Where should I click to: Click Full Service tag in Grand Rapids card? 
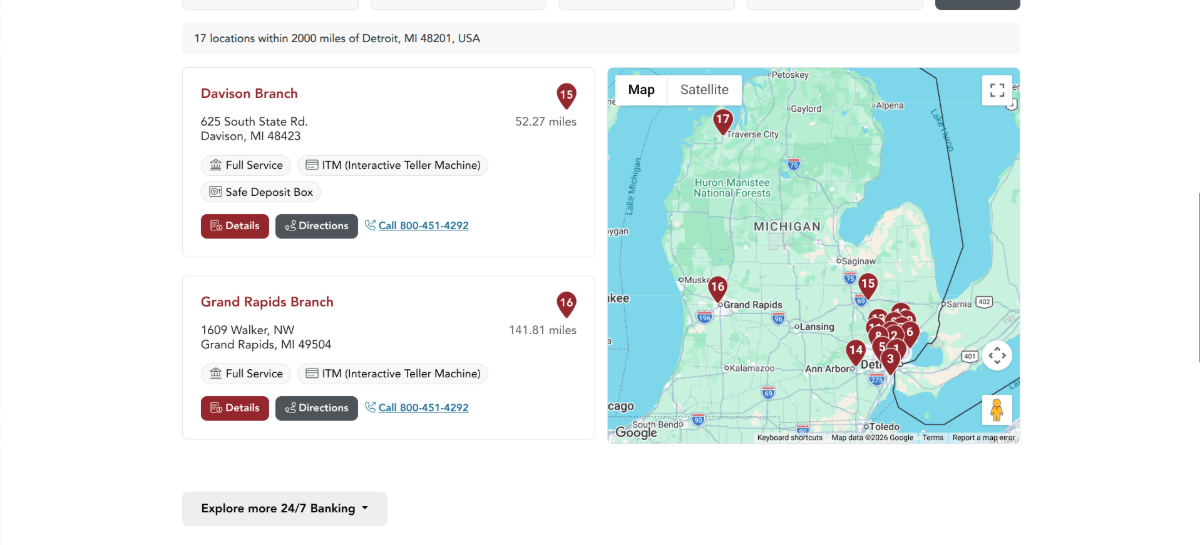(x=246, y=373)
